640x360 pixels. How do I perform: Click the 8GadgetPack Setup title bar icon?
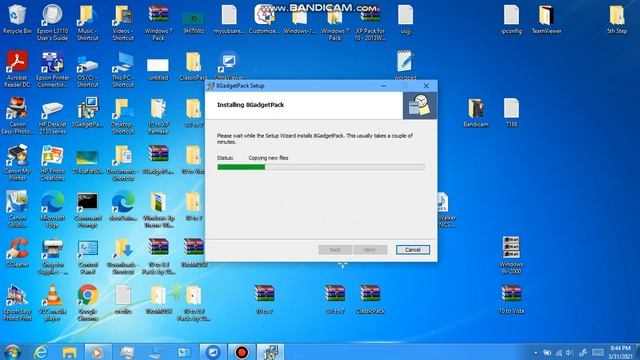pos(211,86)
